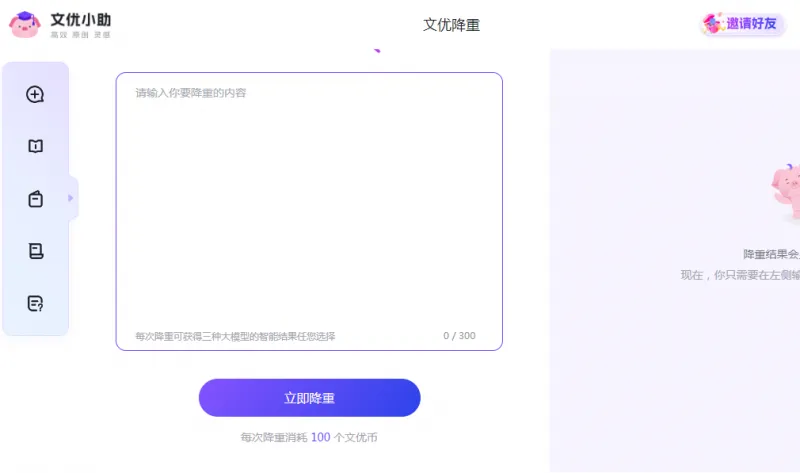Click the 每次降重可获得三种大模型 hint text
This screenshot has width=800, height=473.
(235, 336)
